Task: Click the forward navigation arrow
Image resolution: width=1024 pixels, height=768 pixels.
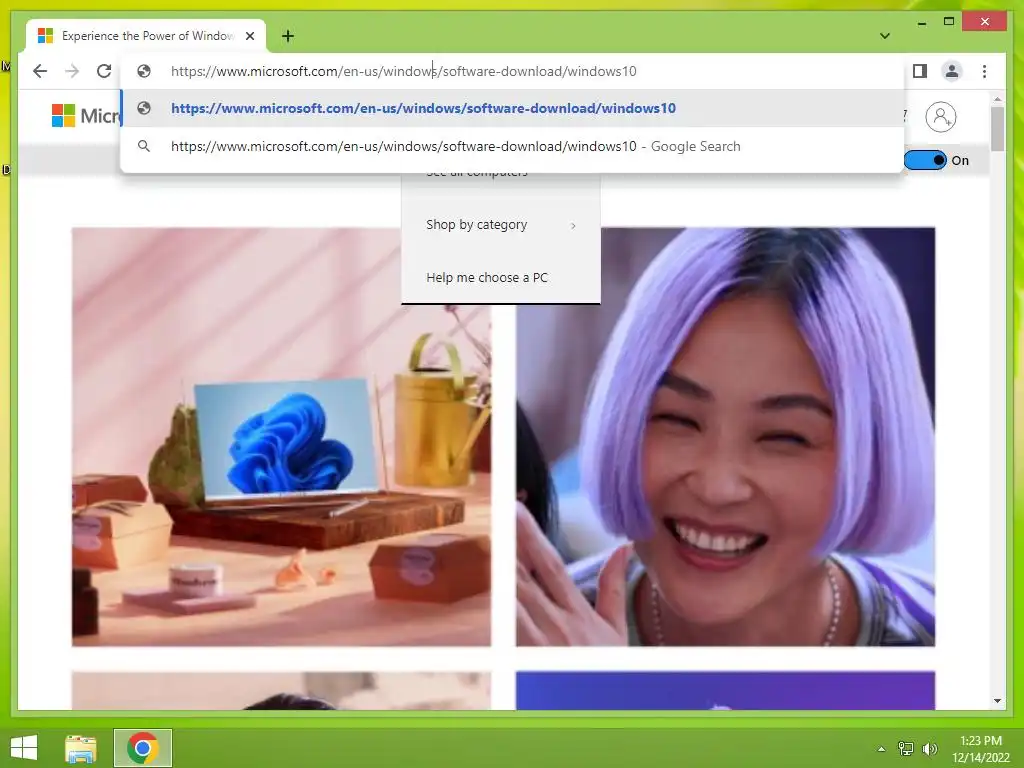Action: pyautogui.click(x=72, y=71)
